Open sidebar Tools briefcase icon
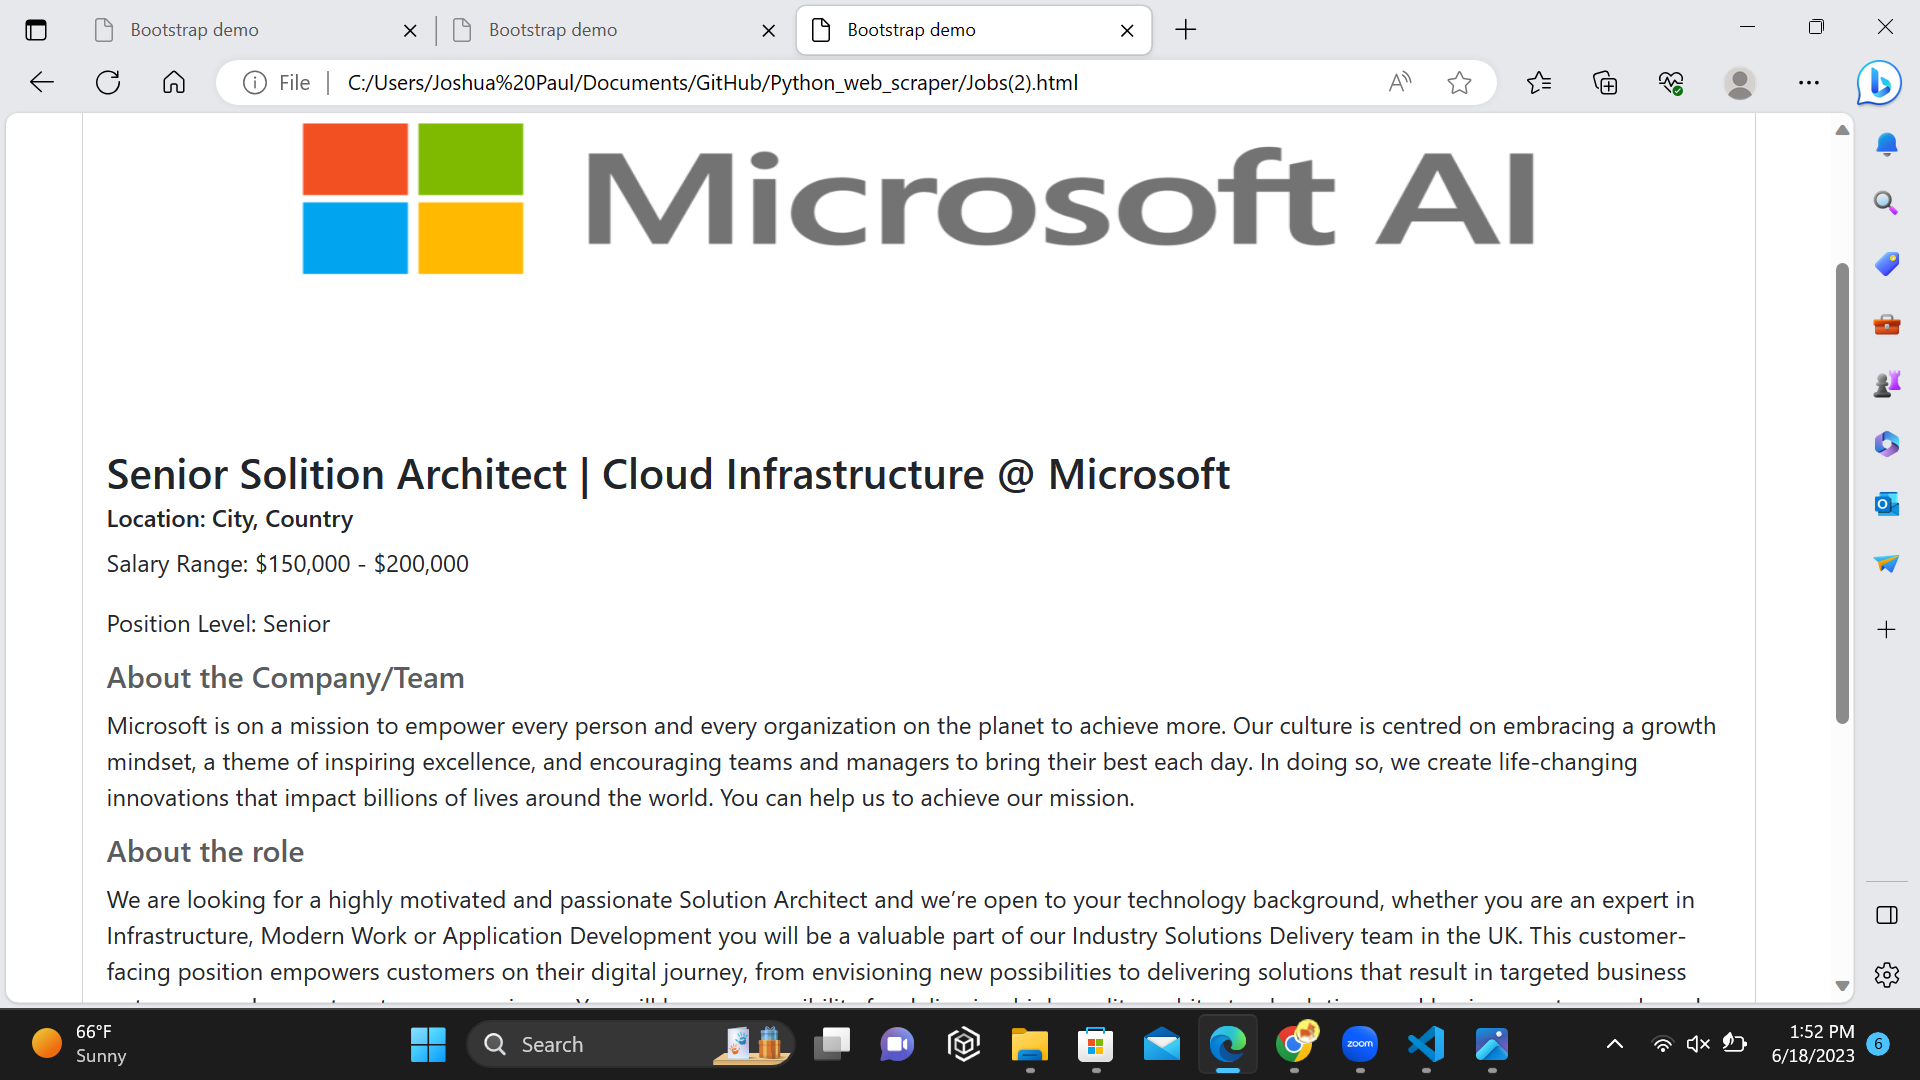This screenshot has width=1920, height=1080. coord(1886,324)
